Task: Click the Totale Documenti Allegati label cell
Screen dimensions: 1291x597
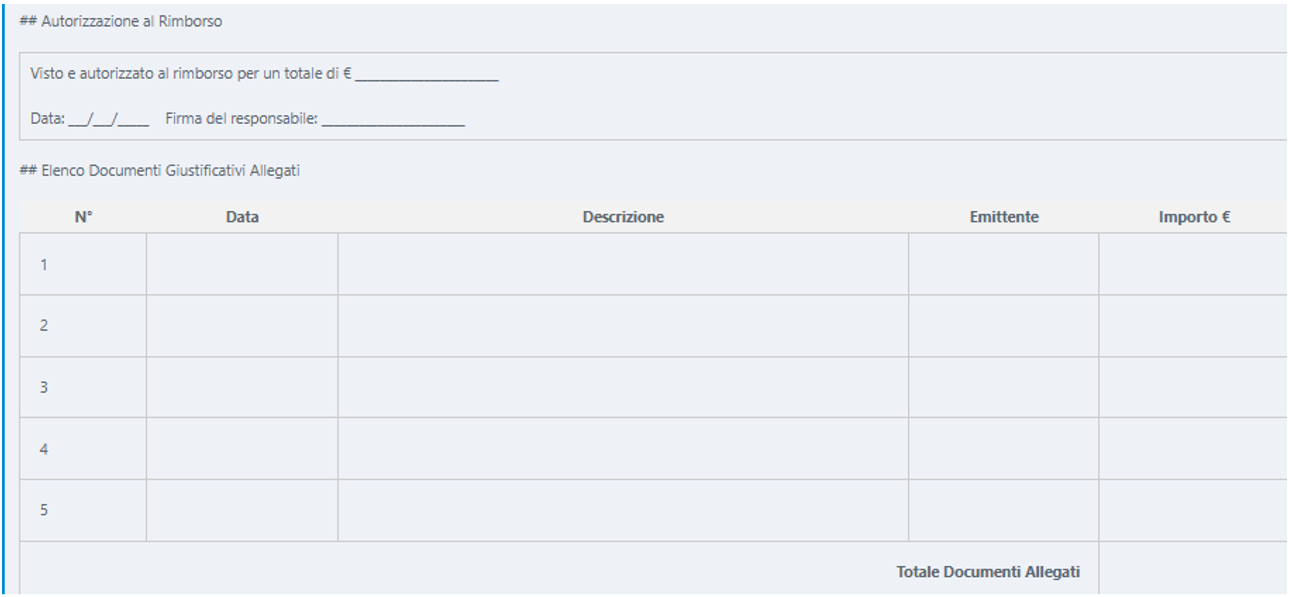Action: click(x=987, y=572)
